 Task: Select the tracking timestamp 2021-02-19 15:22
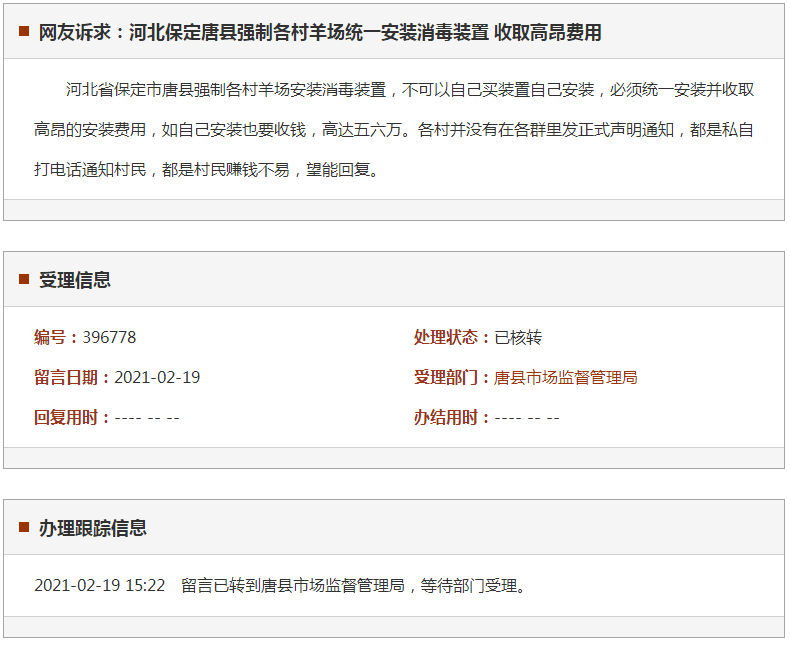point(99,585)
